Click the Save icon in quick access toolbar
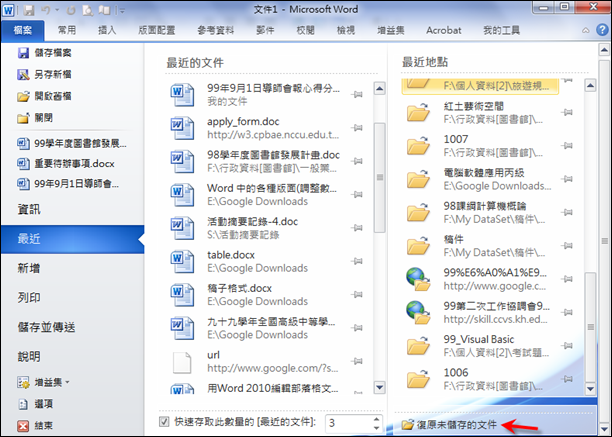 (28, 10)
